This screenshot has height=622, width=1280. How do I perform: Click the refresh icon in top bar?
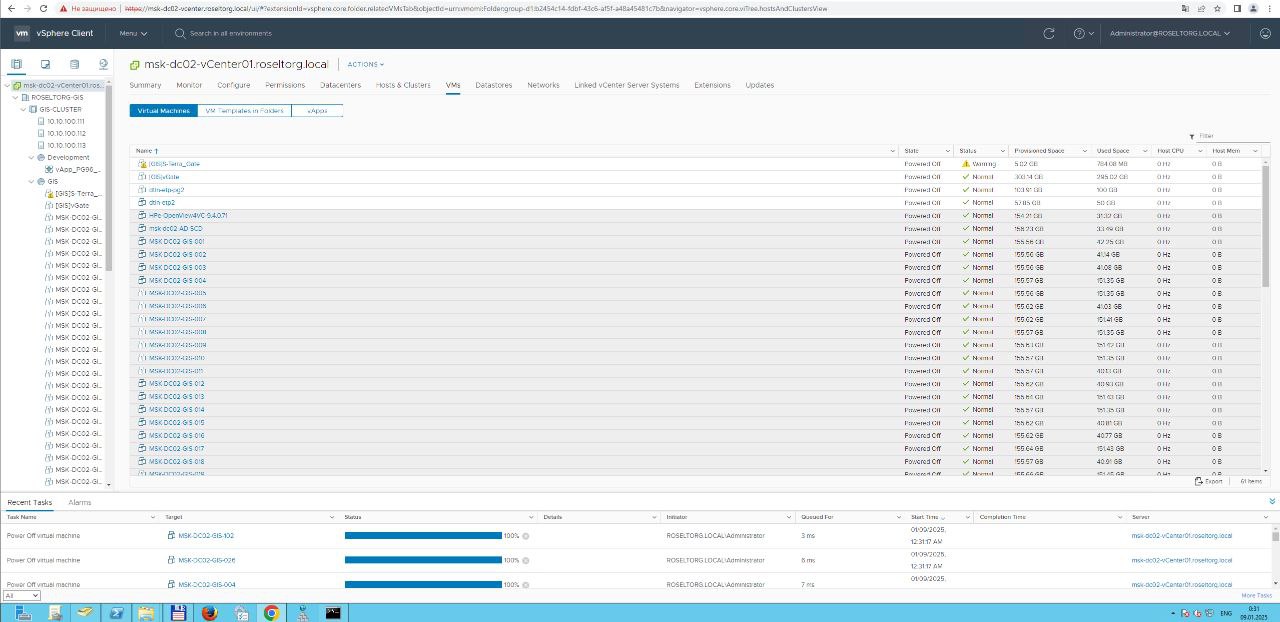click(1048, 33)
